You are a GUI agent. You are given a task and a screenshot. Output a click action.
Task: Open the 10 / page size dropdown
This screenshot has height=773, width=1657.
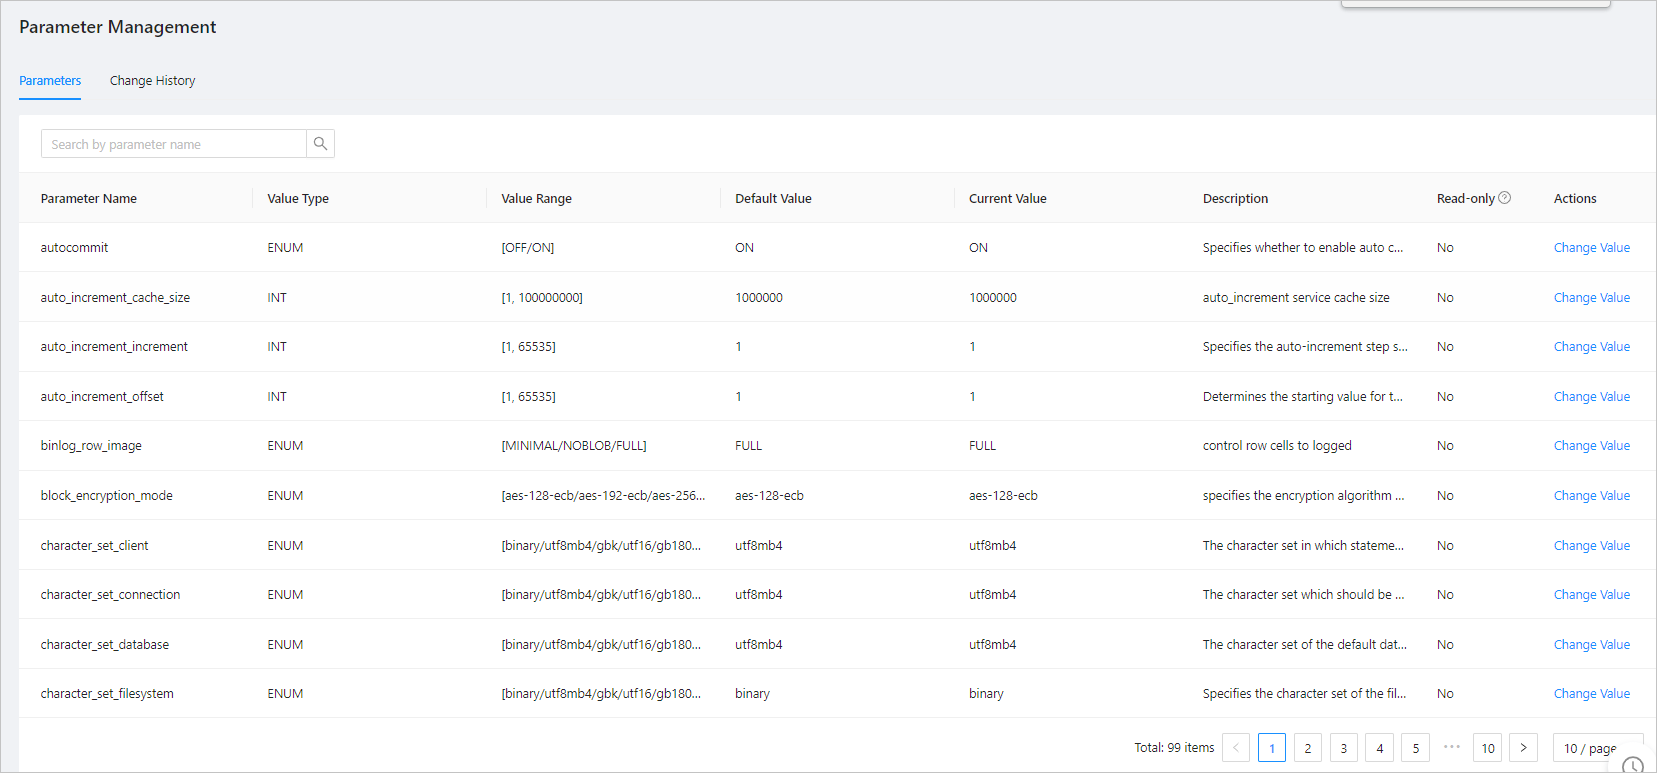click(x=1596, y=748)
